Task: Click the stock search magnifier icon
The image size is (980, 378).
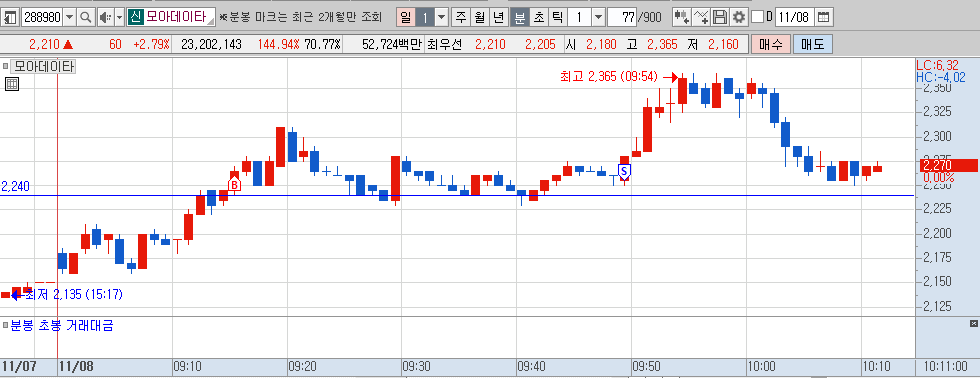Action: click(86, 17)
